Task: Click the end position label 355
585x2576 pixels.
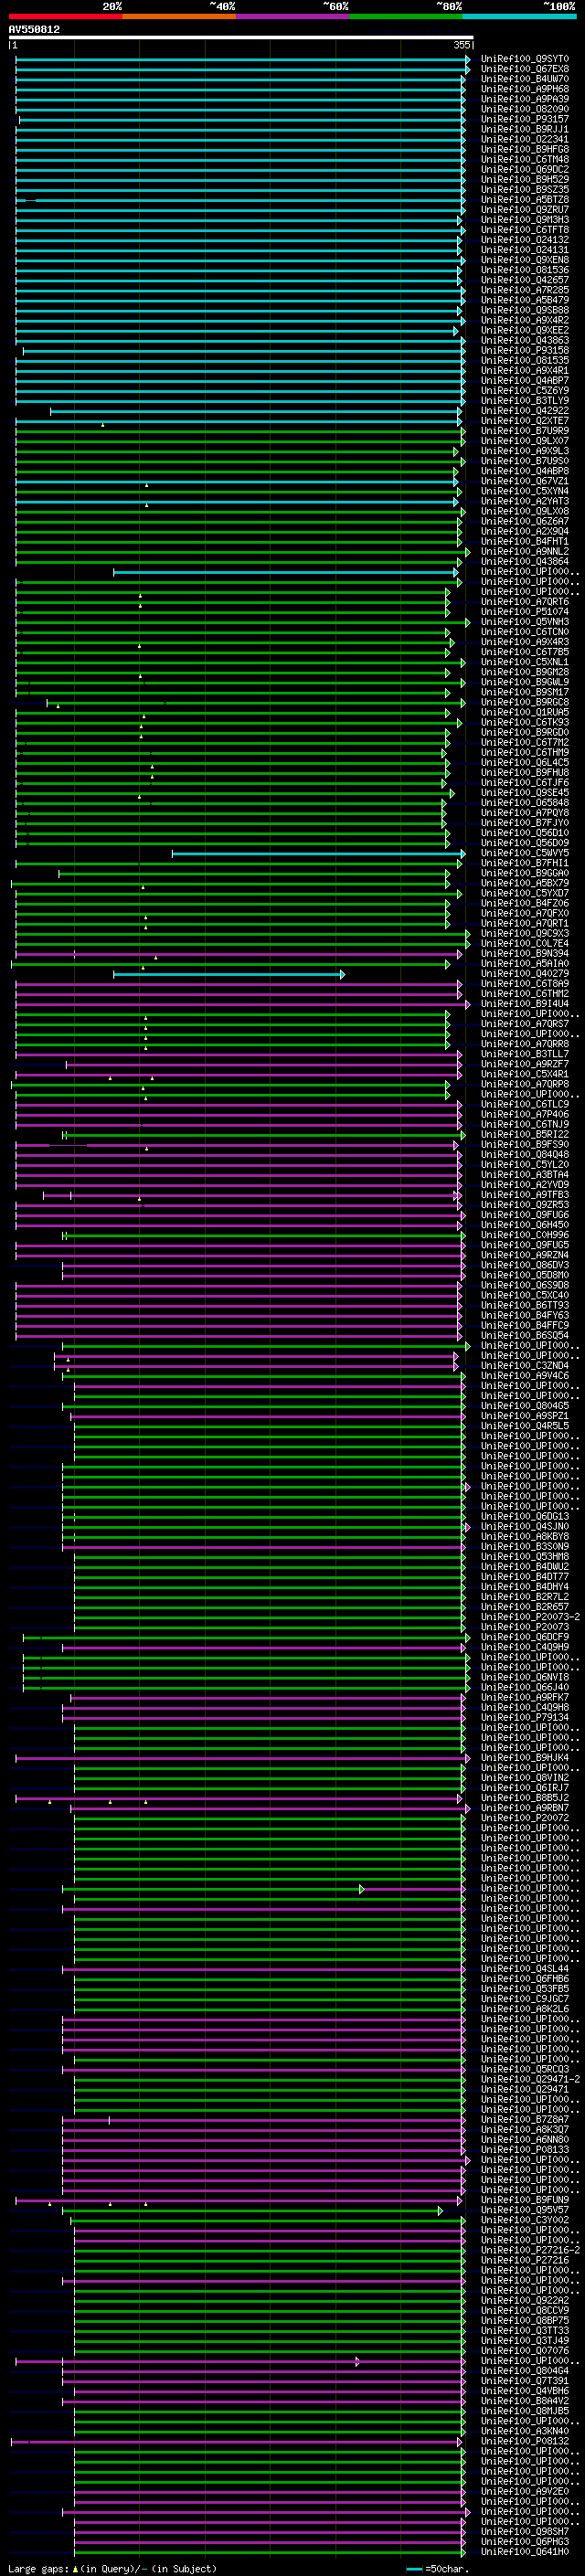Action: click(x=462, y=45)
